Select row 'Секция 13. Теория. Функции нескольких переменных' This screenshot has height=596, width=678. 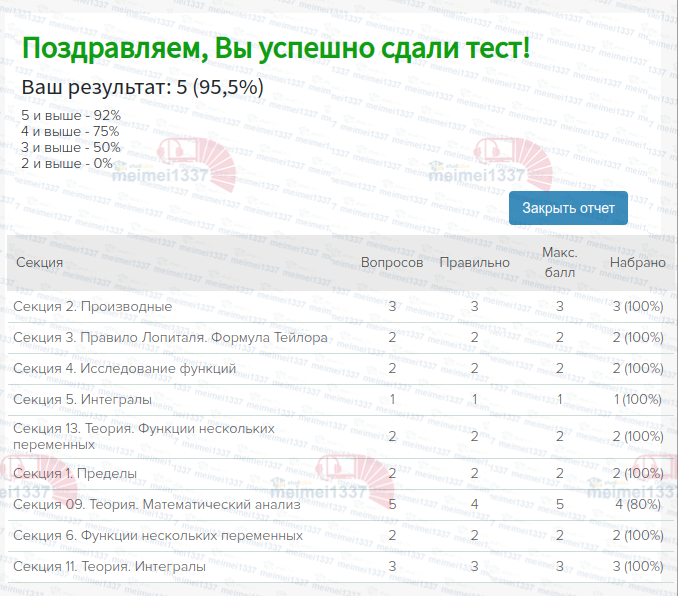[x=341, y=436]
